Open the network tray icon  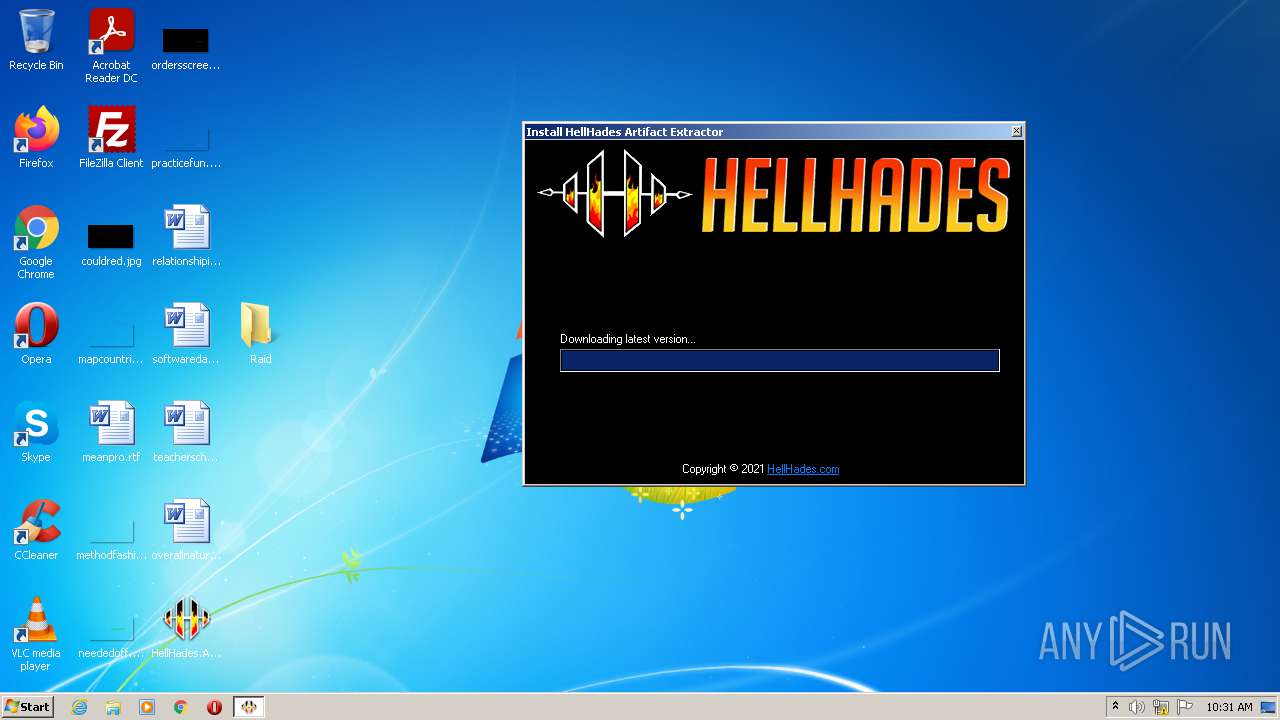point(1161,707)
